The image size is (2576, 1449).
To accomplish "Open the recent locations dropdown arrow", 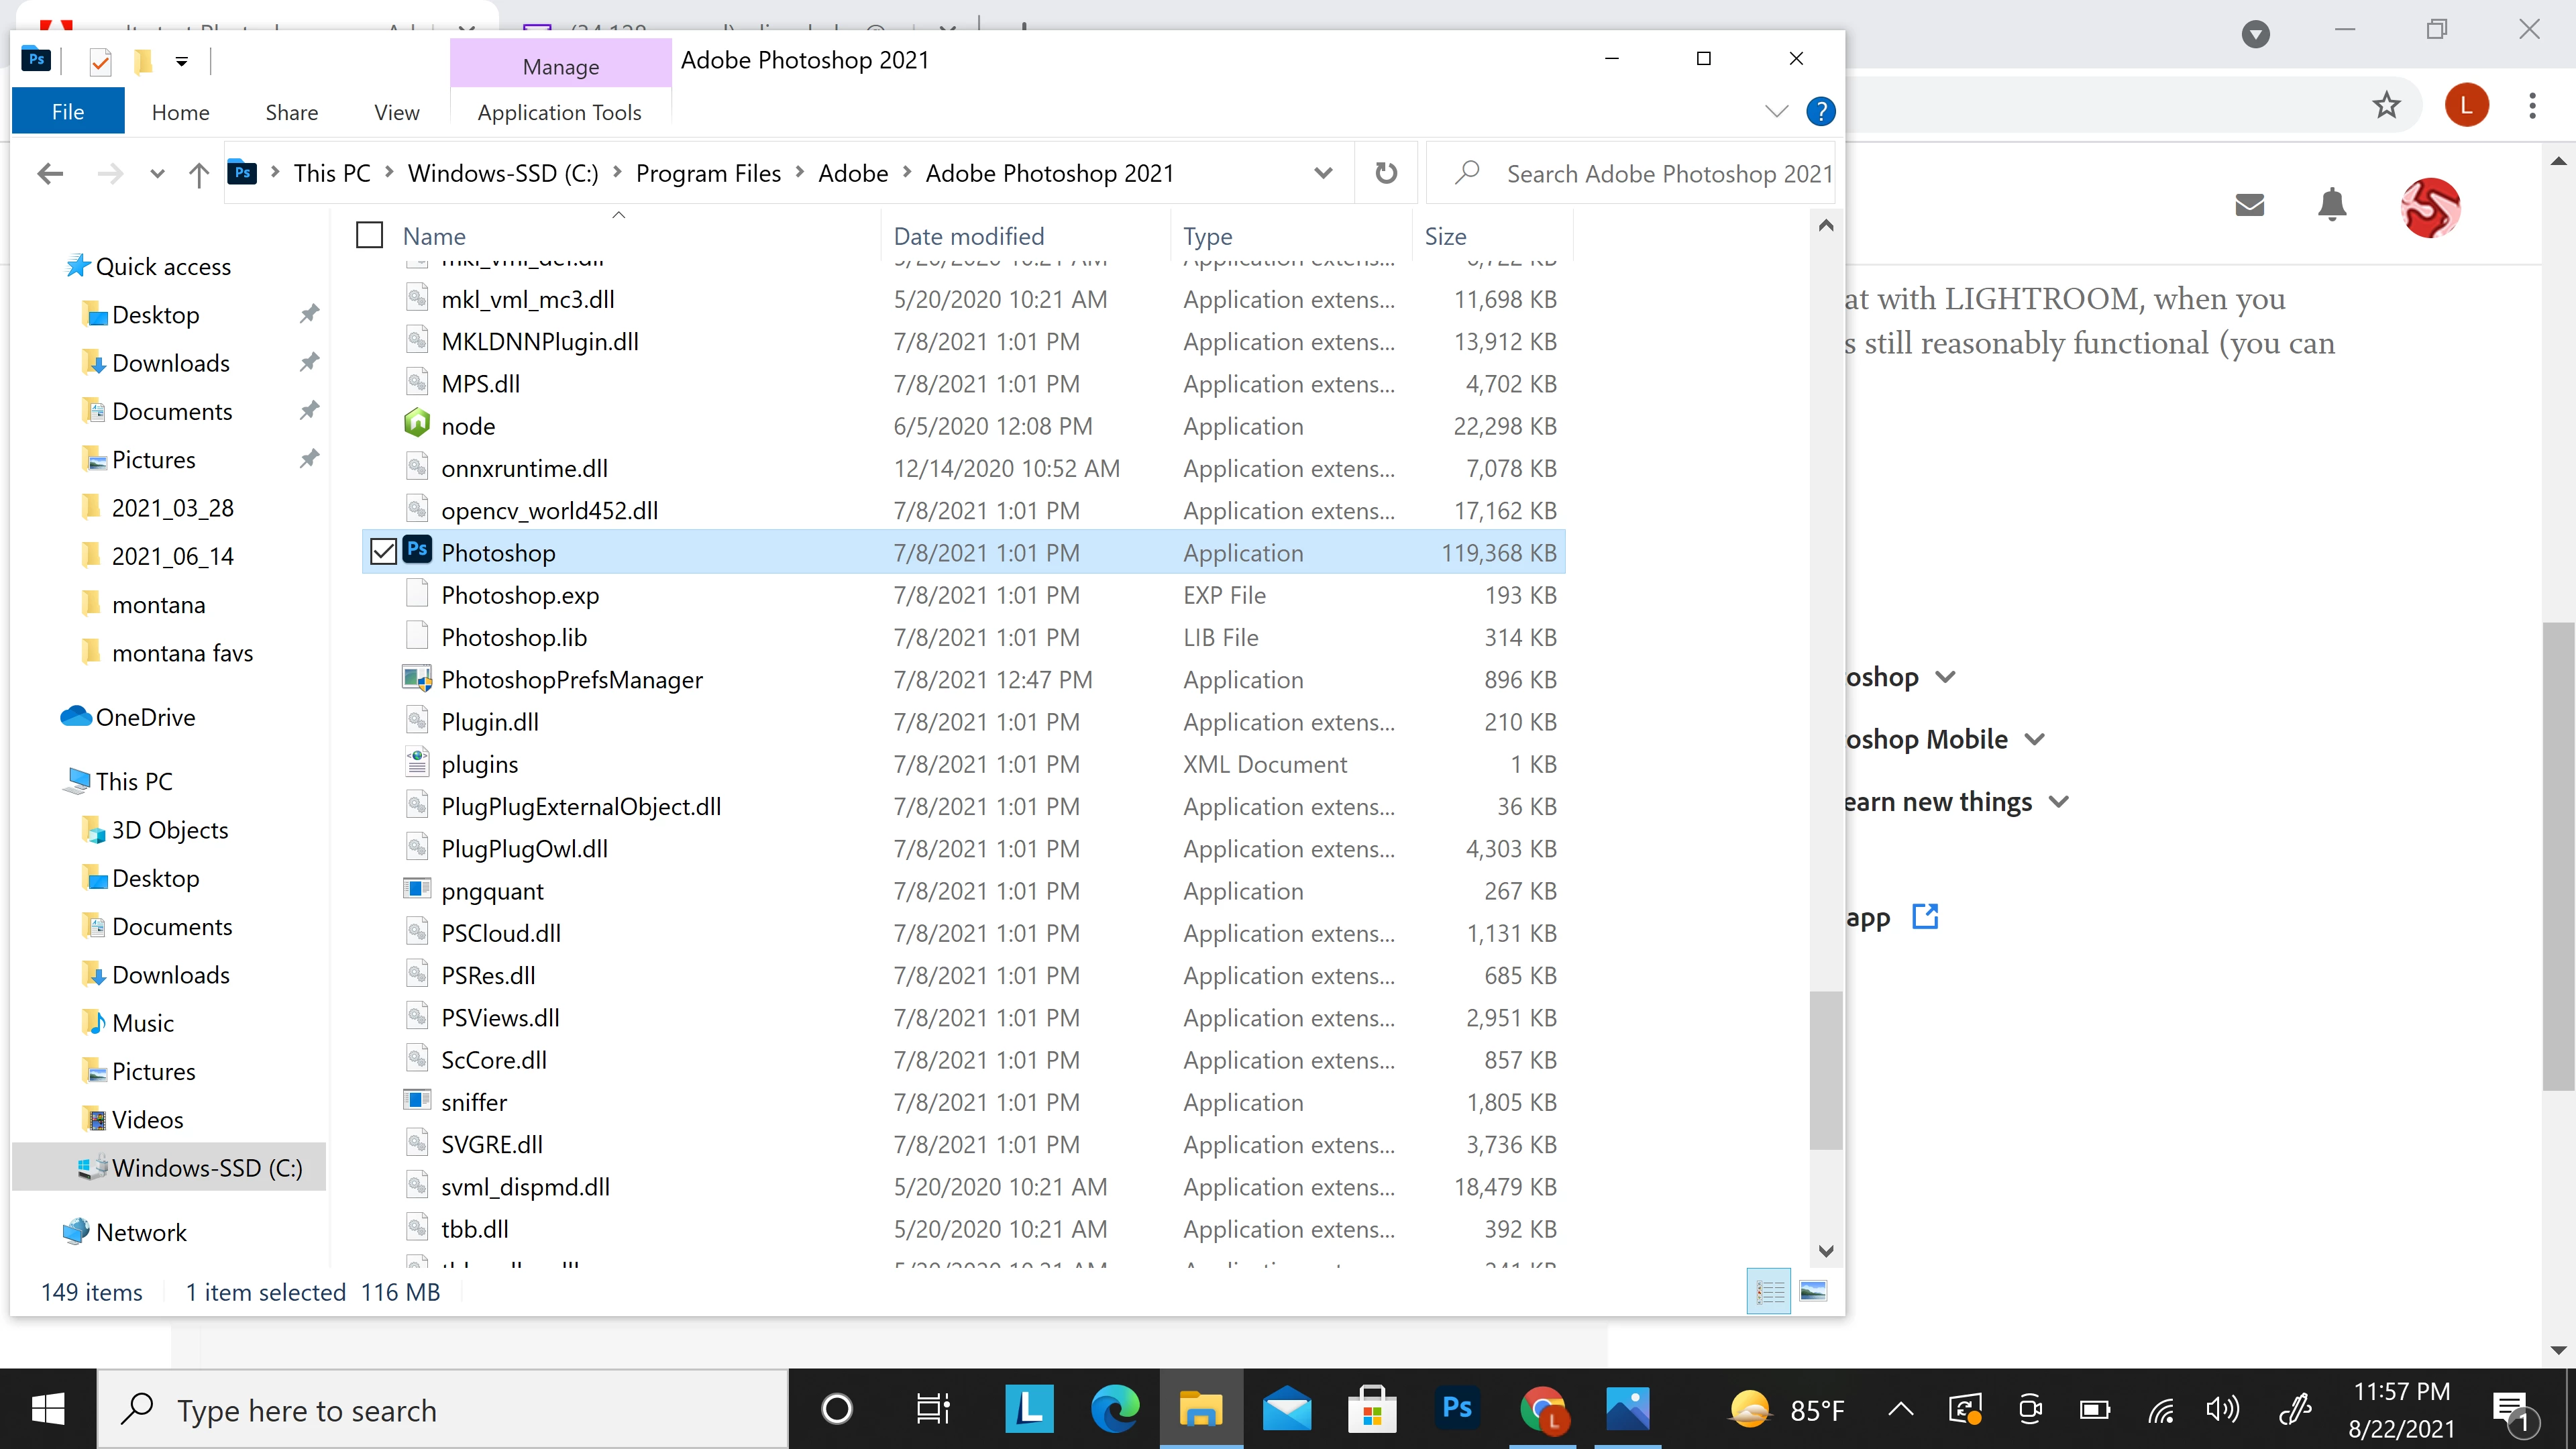I will pos(157,174).
